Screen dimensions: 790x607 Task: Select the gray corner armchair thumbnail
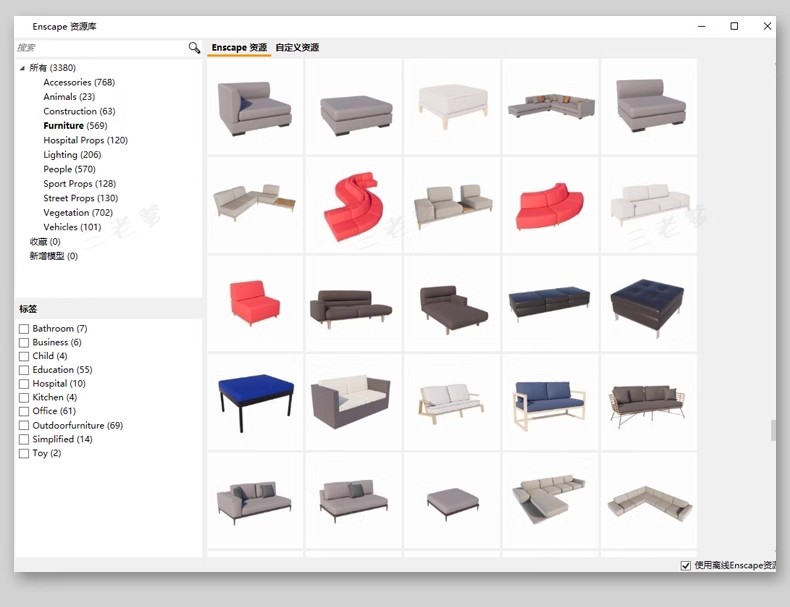point(255,107)
